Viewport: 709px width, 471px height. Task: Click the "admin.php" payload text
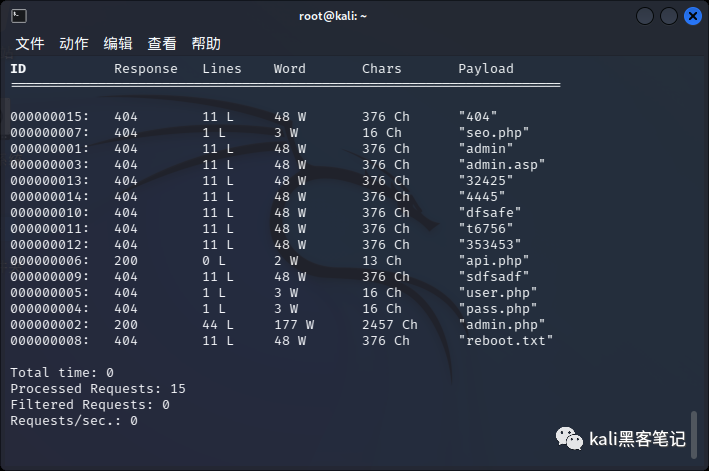[x=502, y=325]
